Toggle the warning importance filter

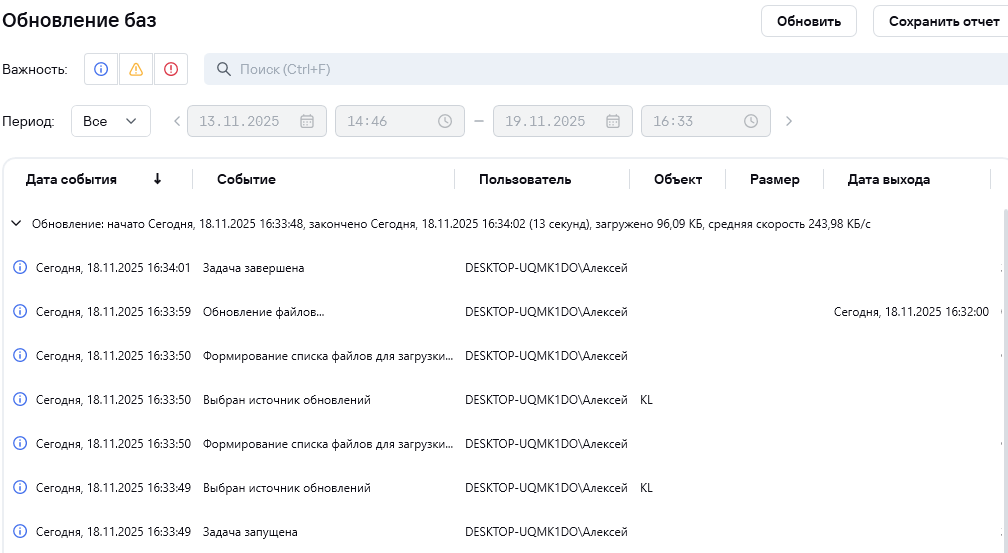click(x=136, y=69)
